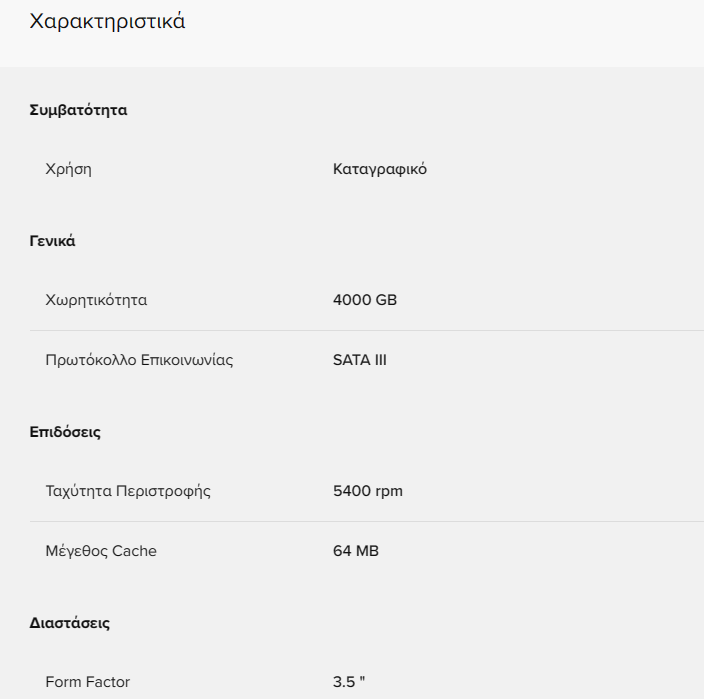Image resolution: width=704 pixels, height=699 pixels.
Task: Click the Πρωτόκολλο Επικοινωνίας label
Action: [139, 360]
